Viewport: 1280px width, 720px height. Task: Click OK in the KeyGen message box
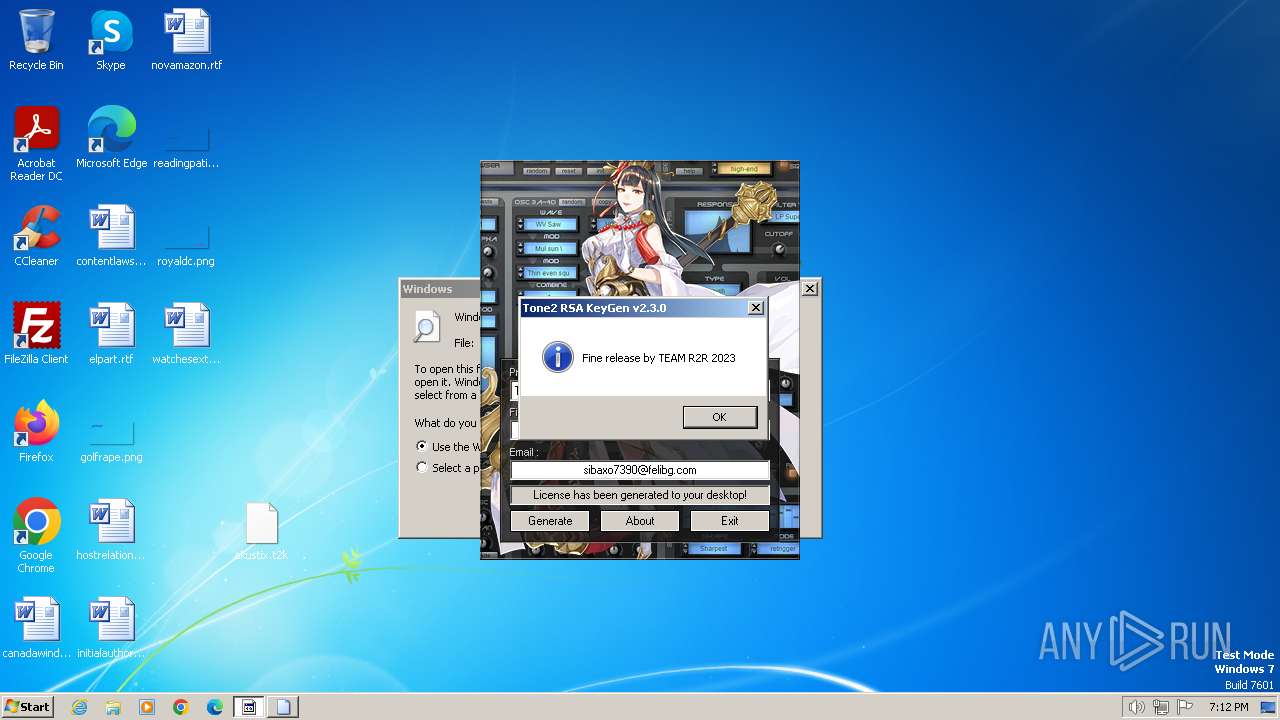(x=719, y=417)
